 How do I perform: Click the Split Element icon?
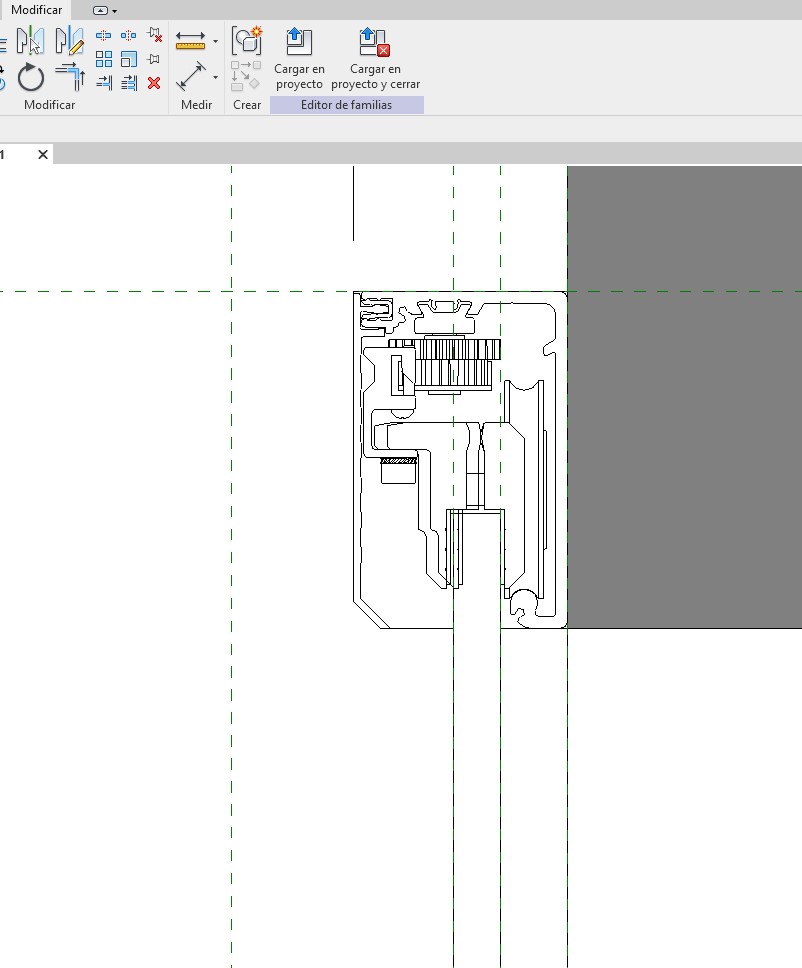point(104,36)
